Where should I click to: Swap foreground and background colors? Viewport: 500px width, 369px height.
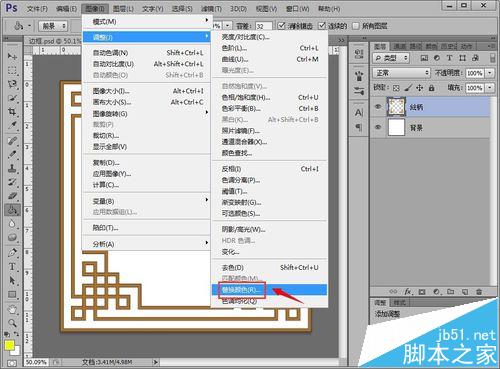pos(16,334)
